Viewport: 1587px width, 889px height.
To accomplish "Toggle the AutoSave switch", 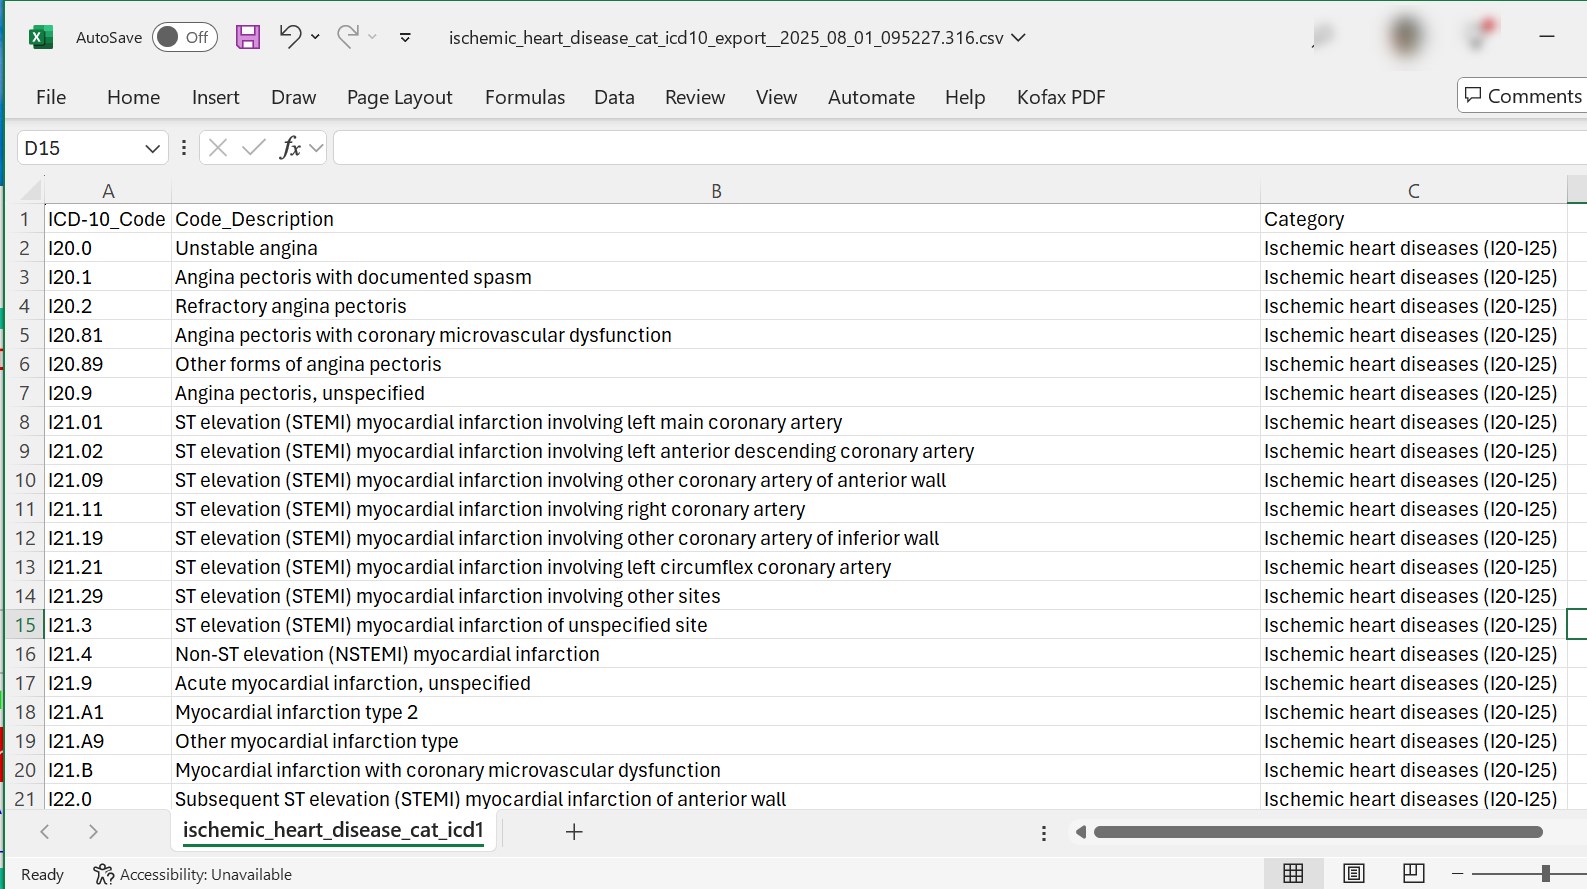I will 184,37.
